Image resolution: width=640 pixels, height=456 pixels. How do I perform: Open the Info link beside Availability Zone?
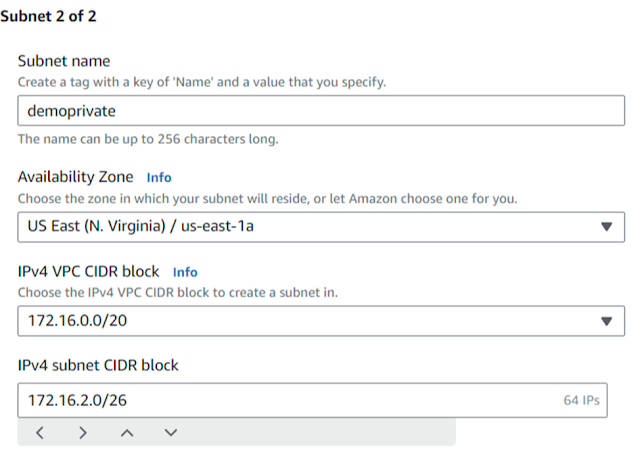pos(159,177)
